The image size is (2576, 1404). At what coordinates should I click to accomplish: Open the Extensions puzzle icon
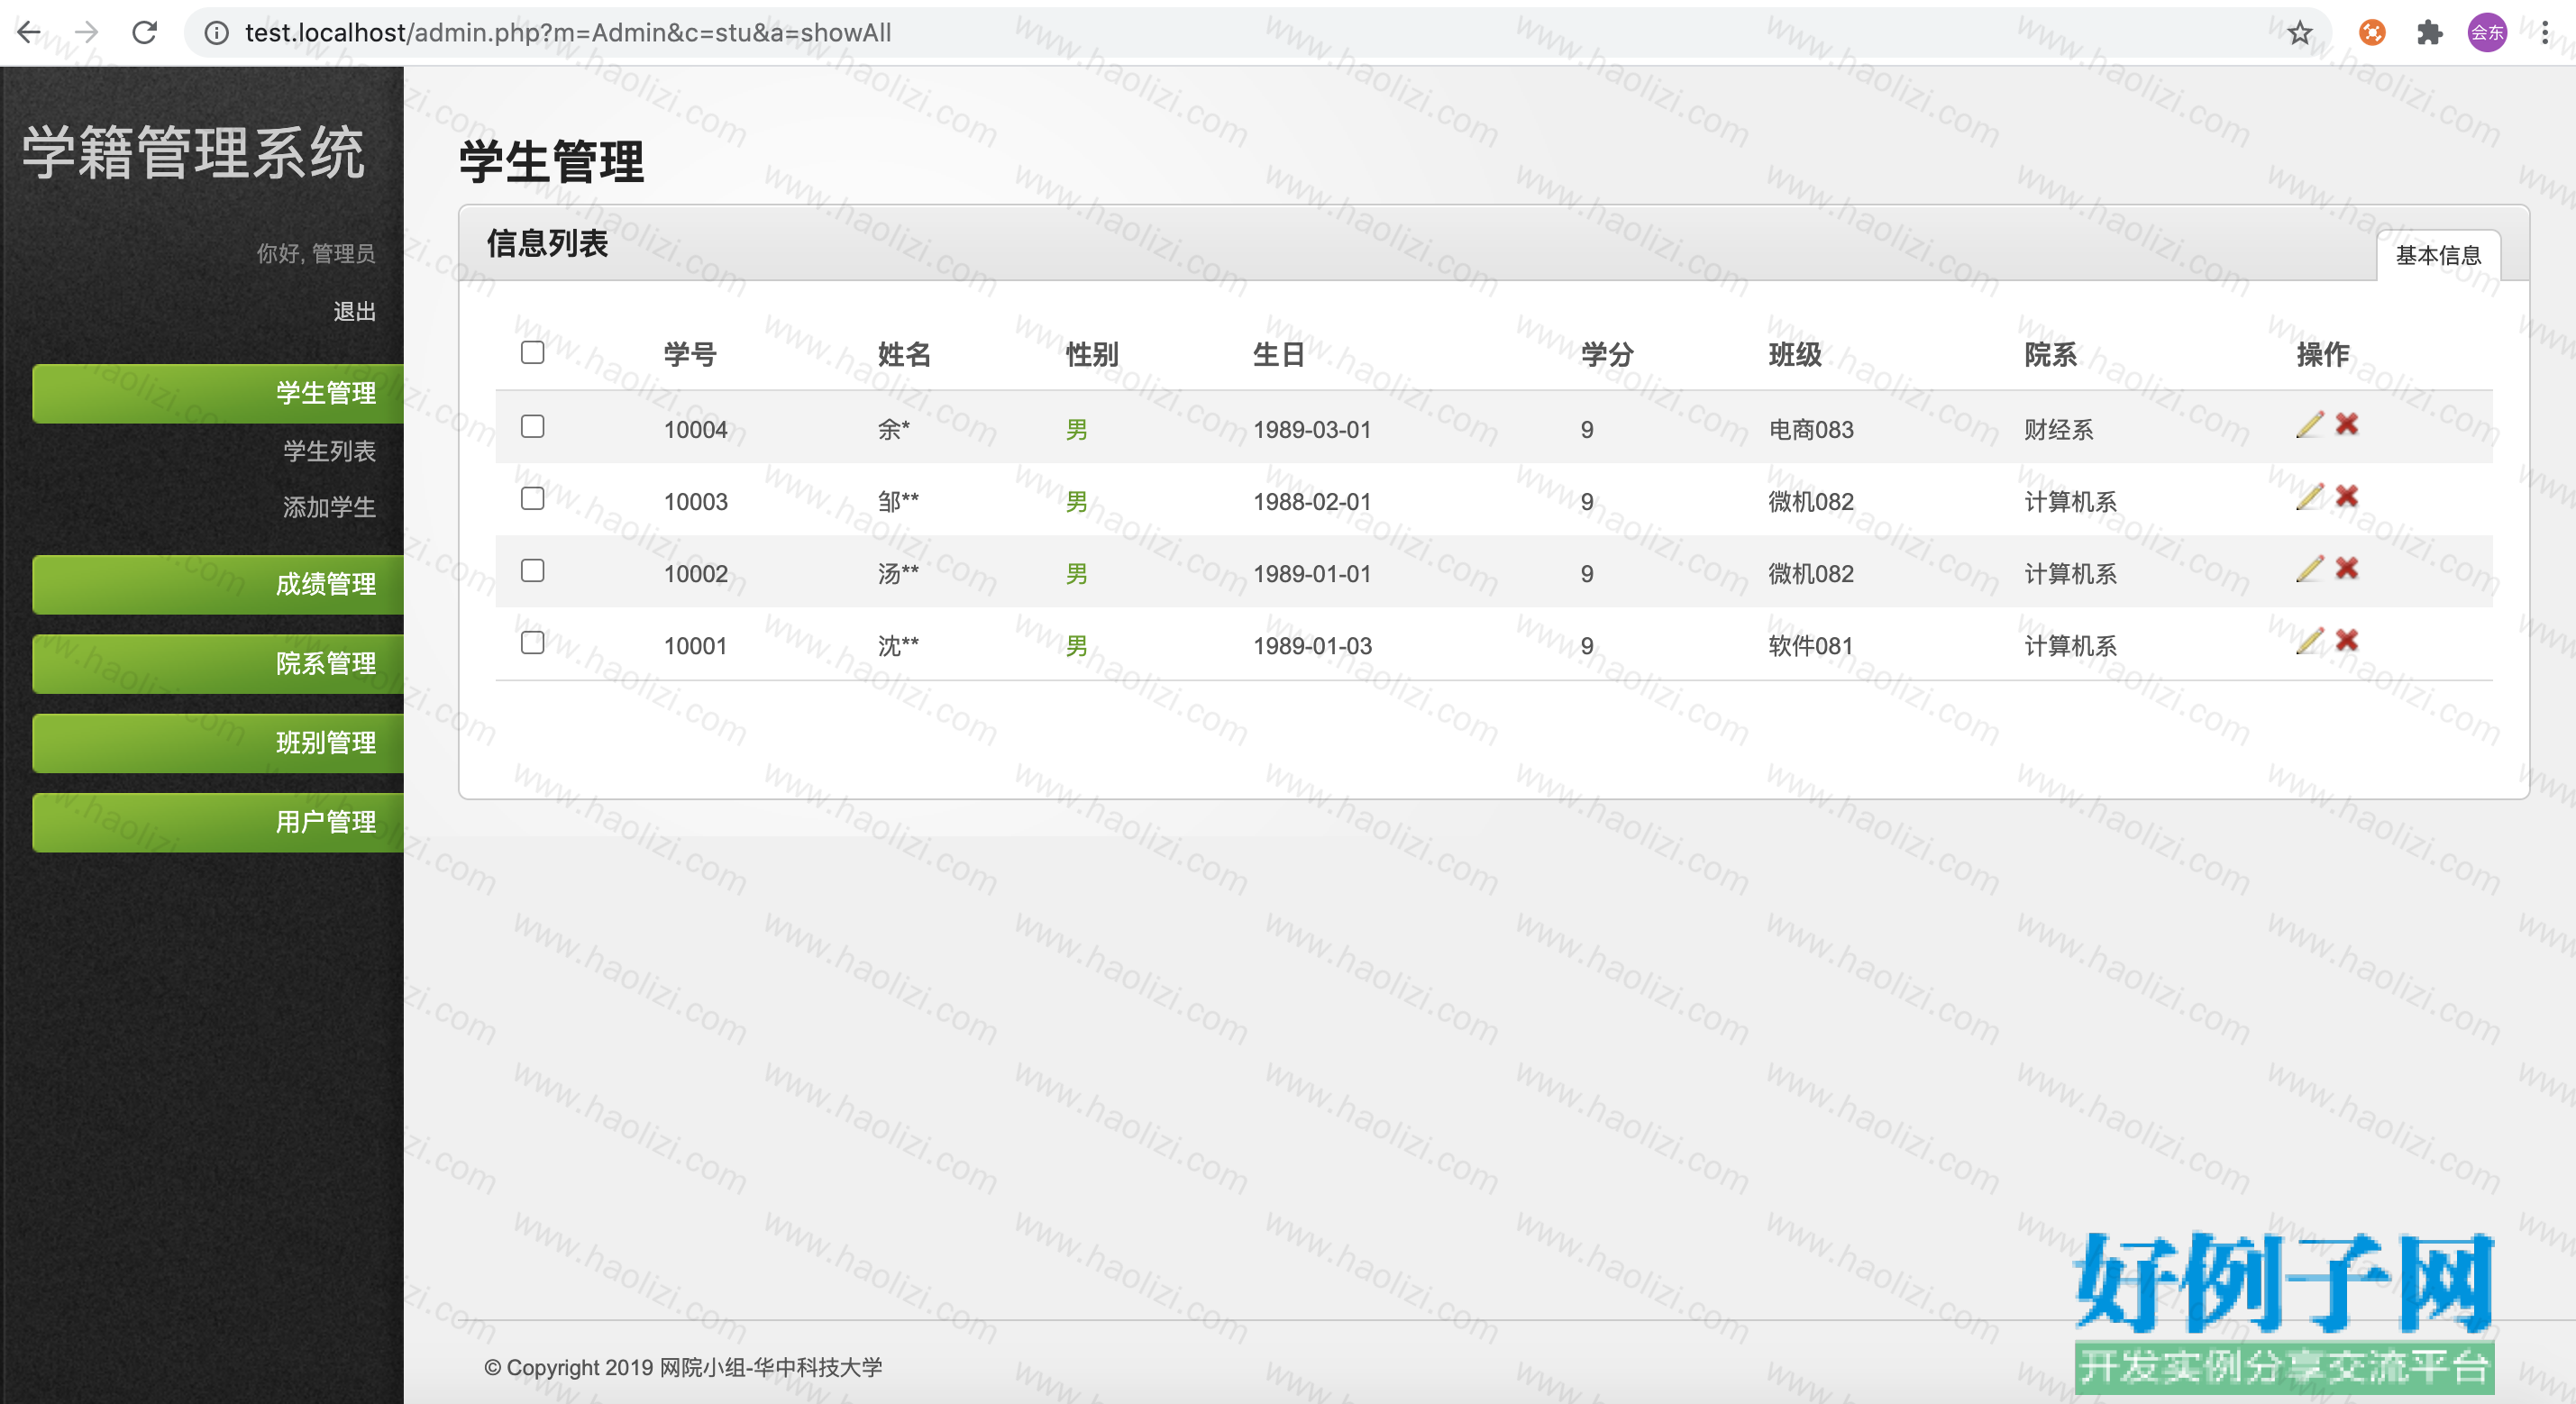(2429, 33)
